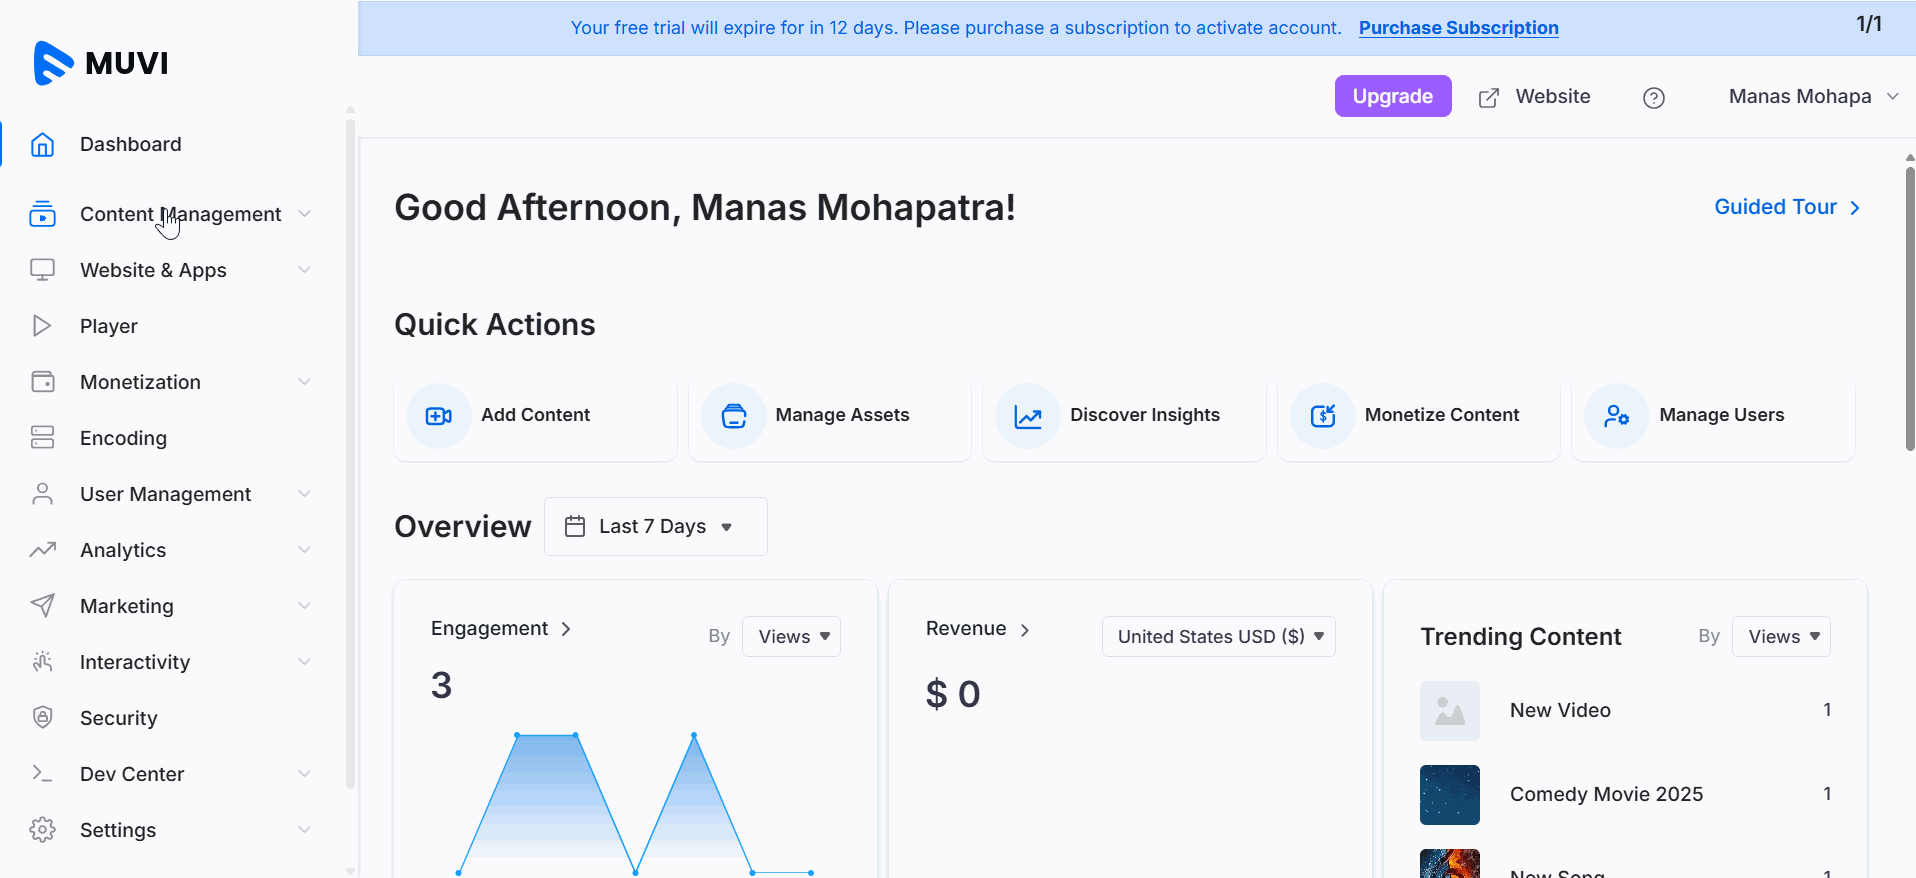The width and height of the screenshot is (1916, 878).
Task: Open the Last 7 Days date dropdown
Action: tap(655, 526)
